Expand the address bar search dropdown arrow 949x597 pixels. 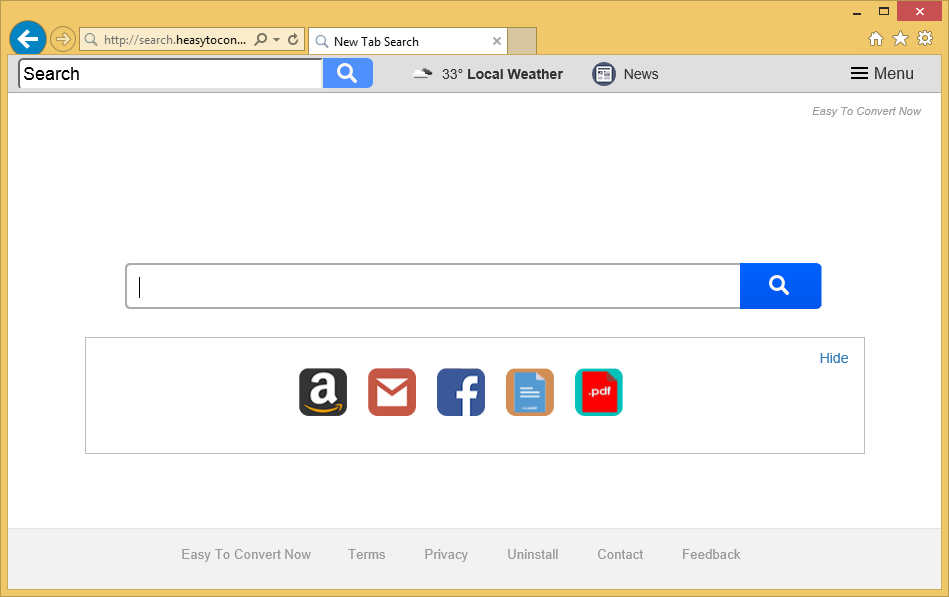[277, 40]
